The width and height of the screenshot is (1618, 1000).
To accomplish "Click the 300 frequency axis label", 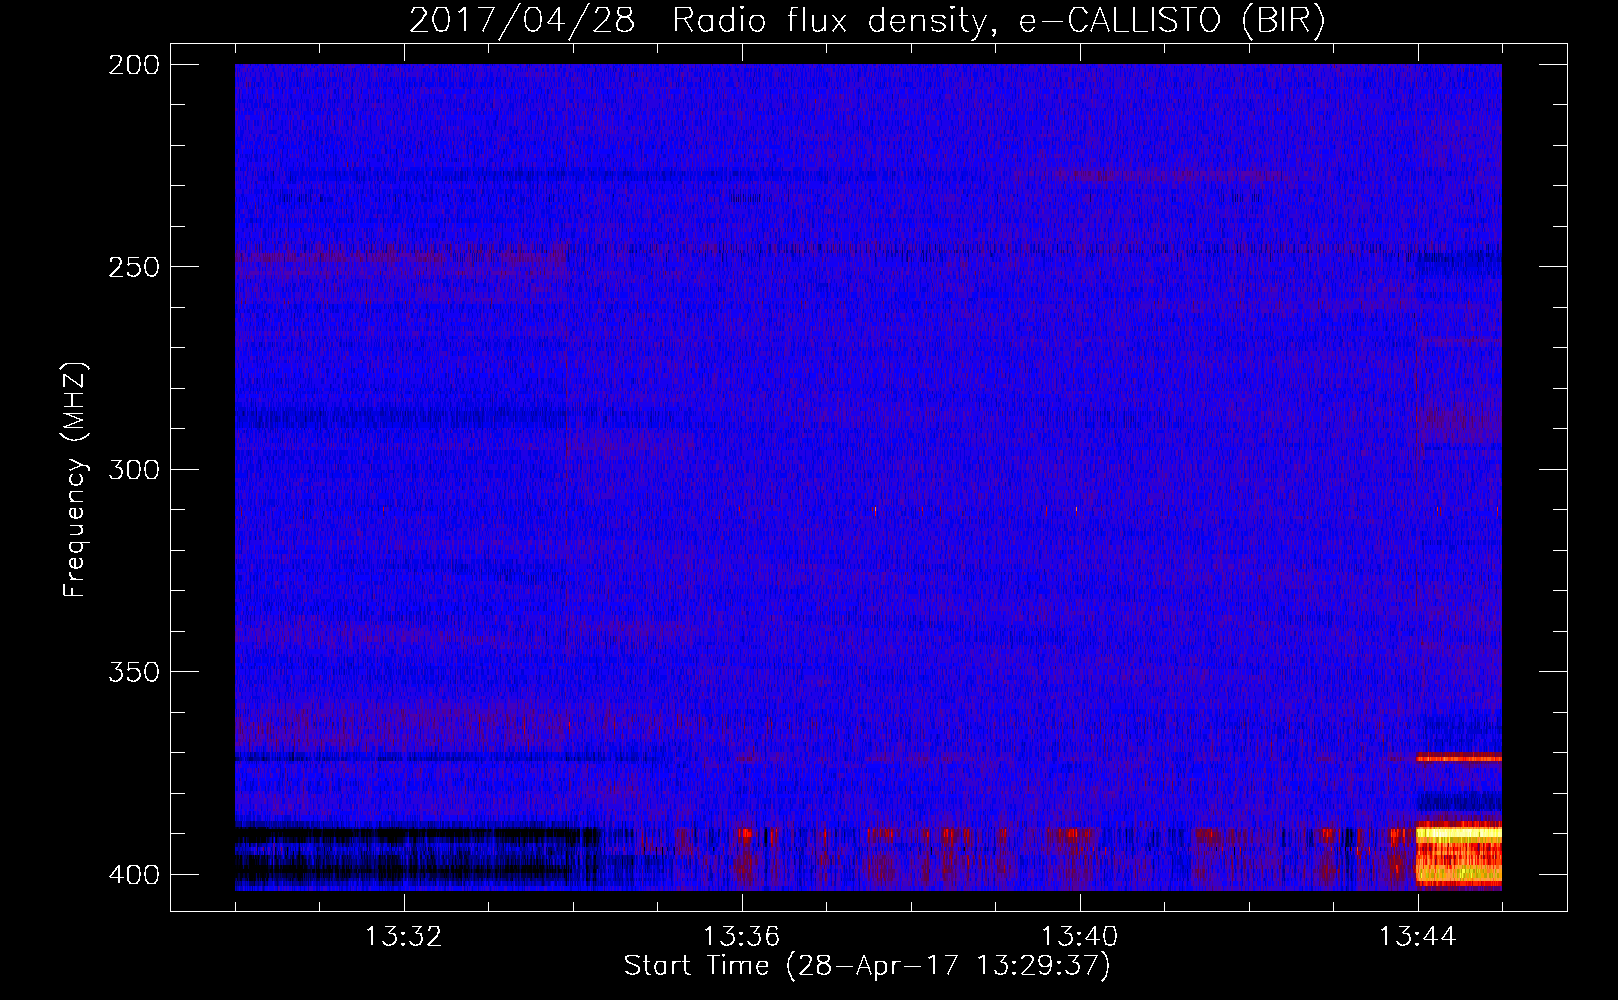I will click(x=134, y=469).
